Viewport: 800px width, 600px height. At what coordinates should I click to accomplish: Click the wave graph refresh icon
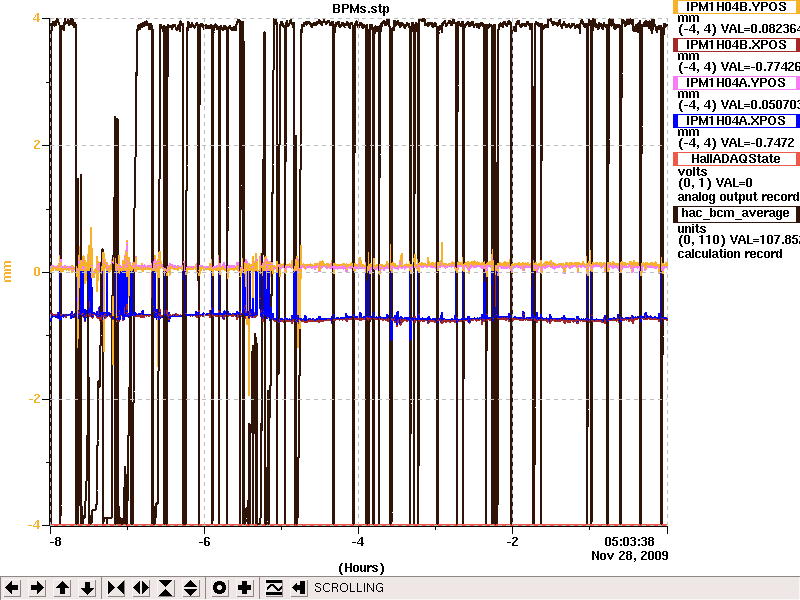tap(273, 588)
